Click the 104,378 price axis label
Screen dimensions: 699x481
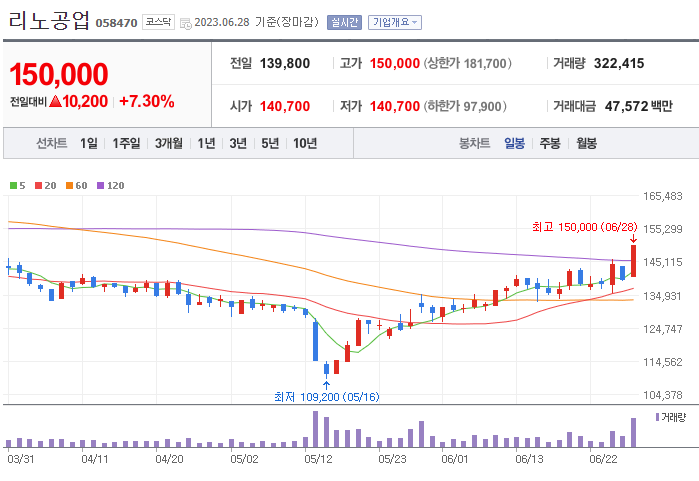(x=662, y=395)
